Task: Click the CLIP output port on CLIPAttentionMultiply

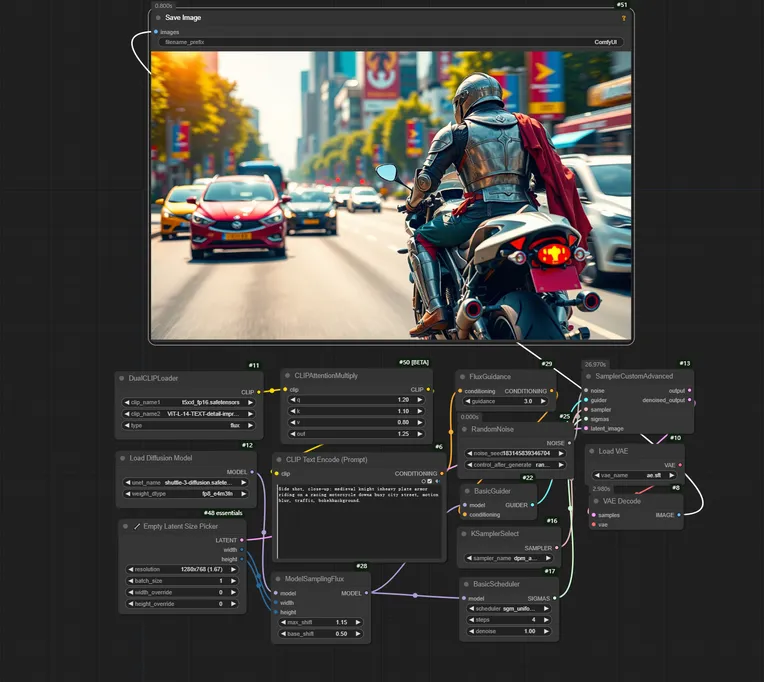Action: click(428, 389)
